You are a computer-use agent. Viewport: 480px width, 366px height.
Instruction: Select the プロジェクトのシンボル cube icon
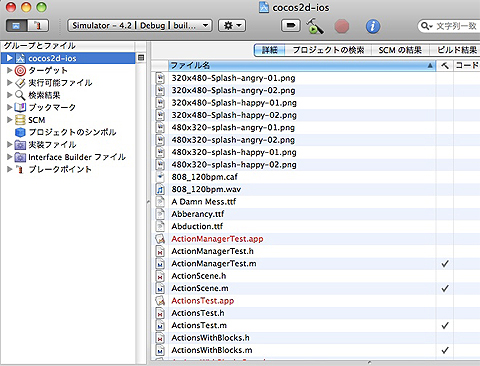click(x=20, y=132)
